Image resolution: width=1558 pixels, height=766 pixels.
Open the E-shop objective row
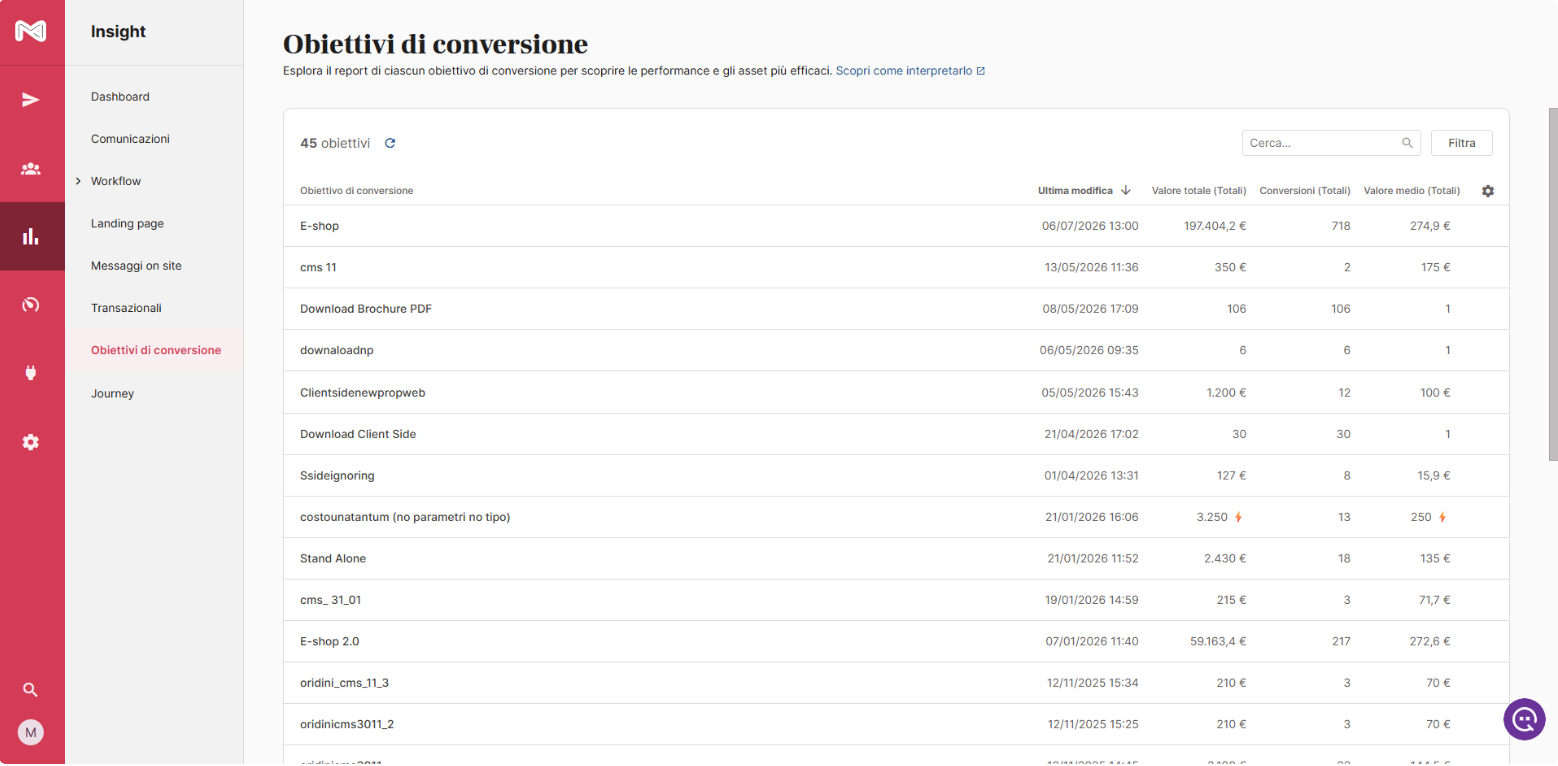click(896, 226)
